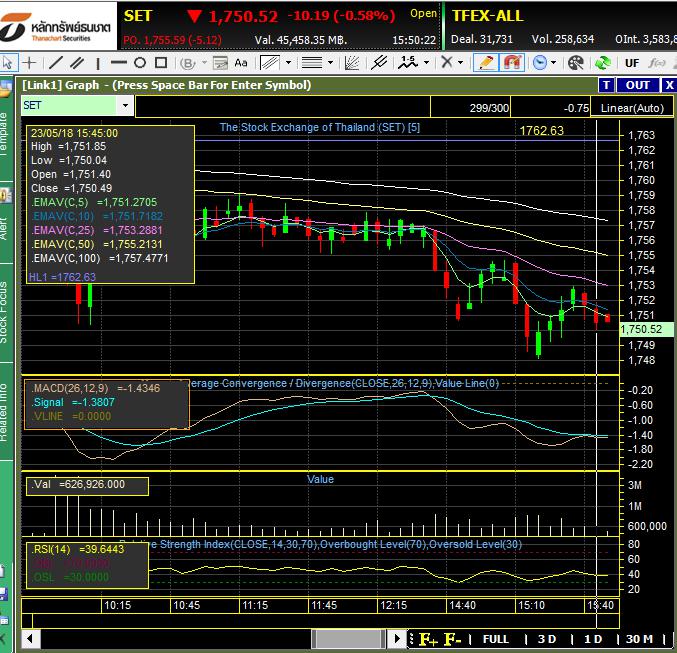Switch chart range to FULL

495,639
